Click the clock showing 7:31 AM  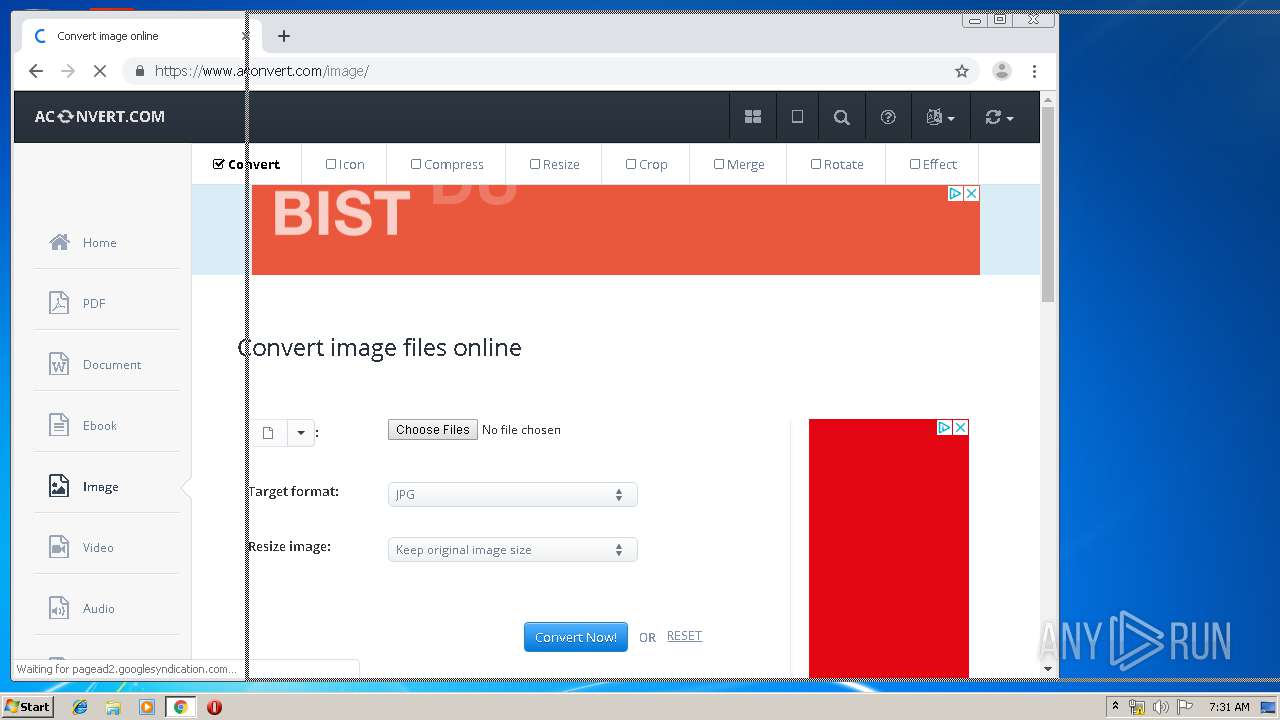pyautogui.click(x=1229, y=707)
